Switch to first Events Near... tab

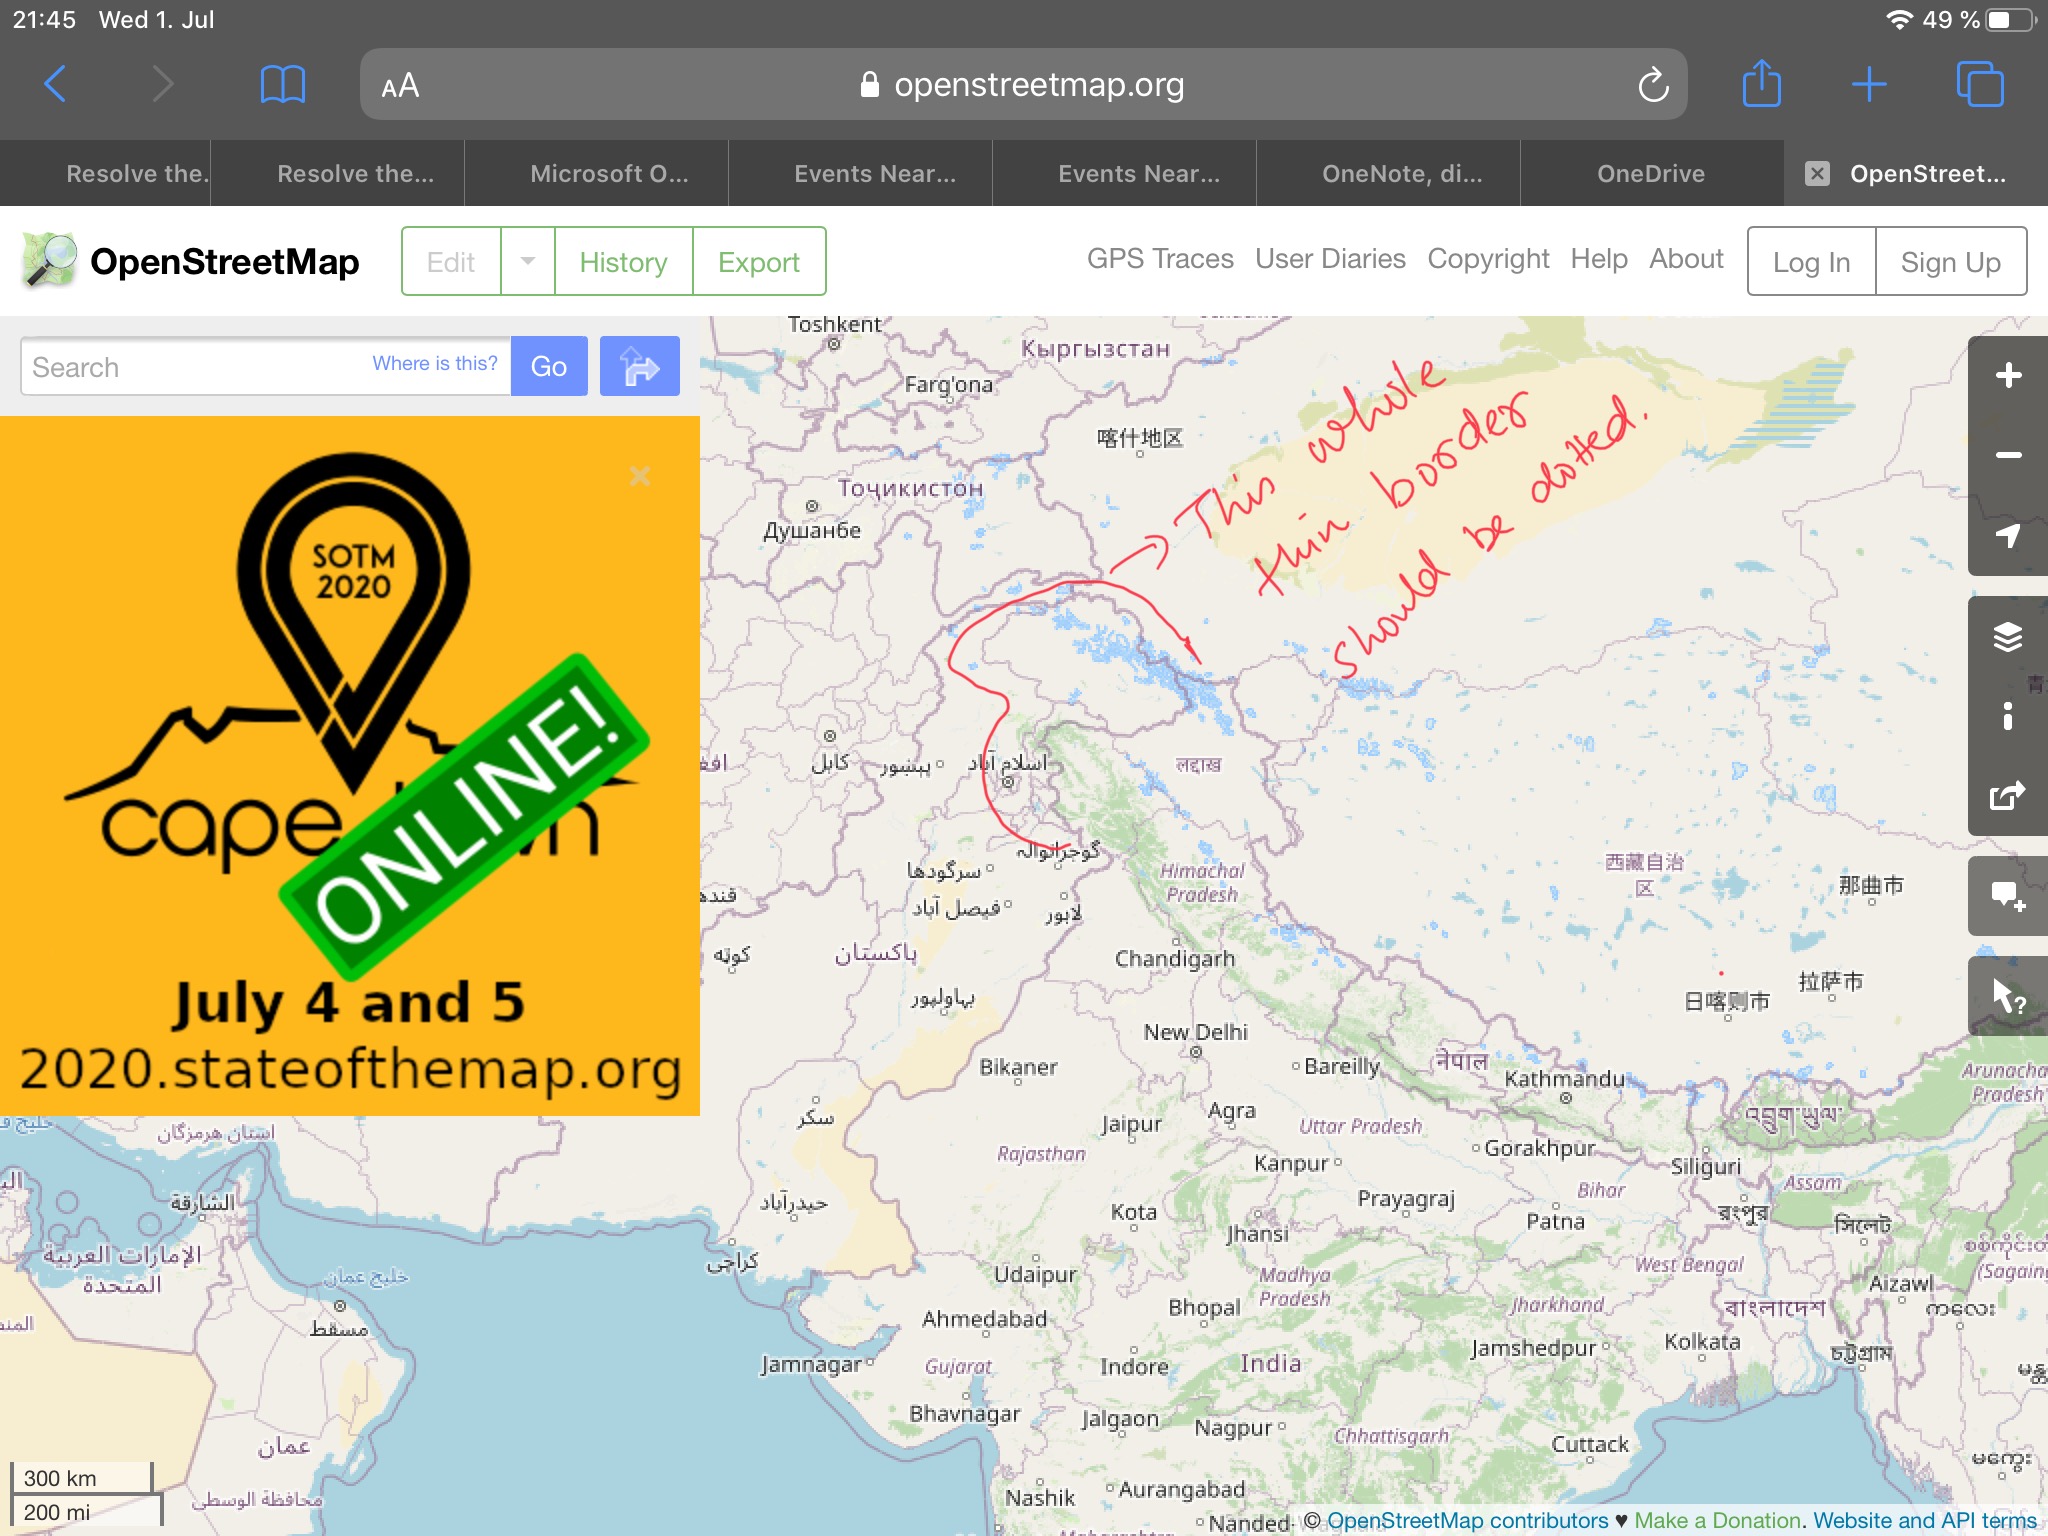point(861,173)
